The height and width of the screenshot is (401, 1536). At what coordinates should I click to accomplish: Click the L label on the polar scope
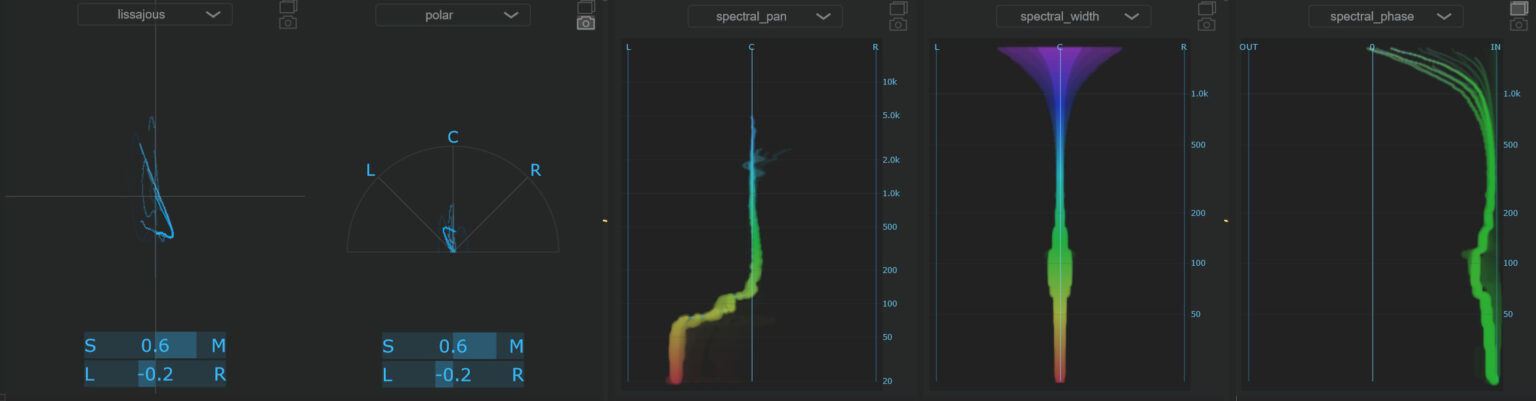(371, 170)
